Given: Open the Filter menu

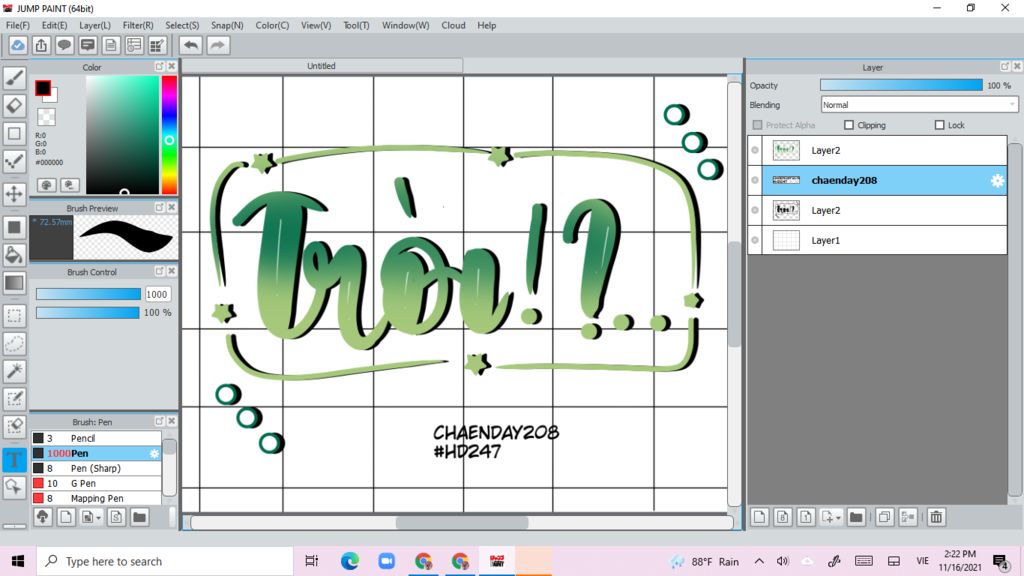Looking at the screenshot, I should [138, 25].
